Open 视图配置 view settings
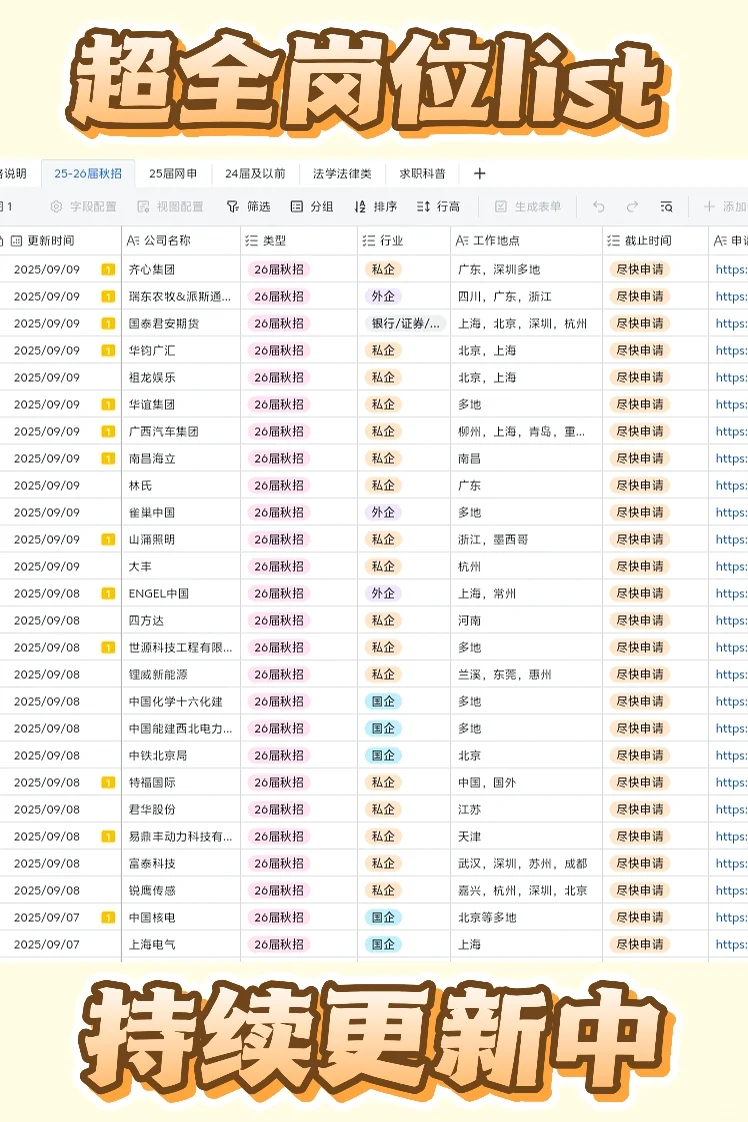748x1122 pixels. pos(170,207)
